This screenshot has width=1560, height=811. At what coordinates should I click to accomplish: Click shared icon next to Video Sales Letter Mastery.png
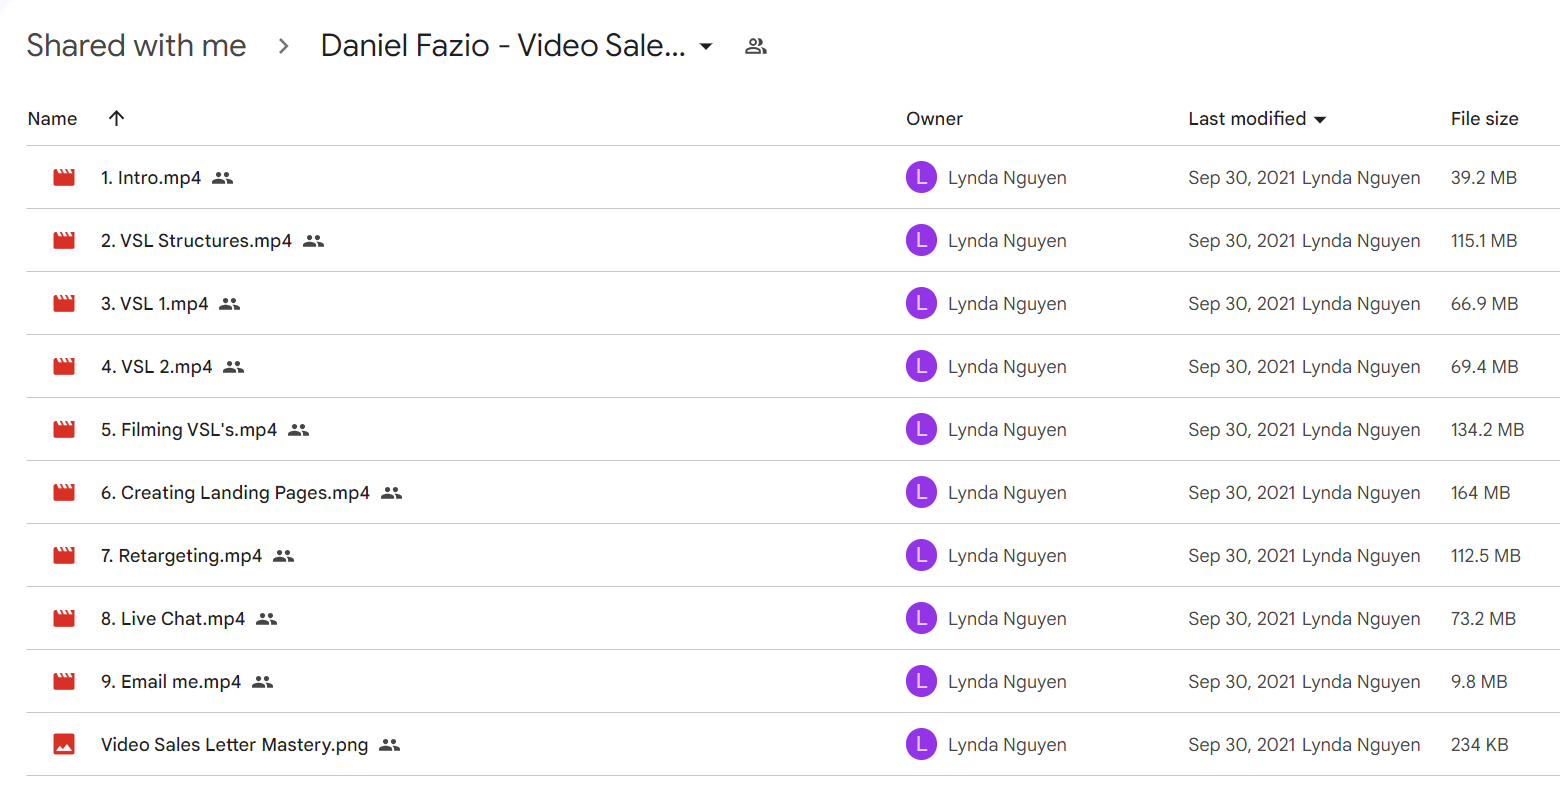point(390,745)
